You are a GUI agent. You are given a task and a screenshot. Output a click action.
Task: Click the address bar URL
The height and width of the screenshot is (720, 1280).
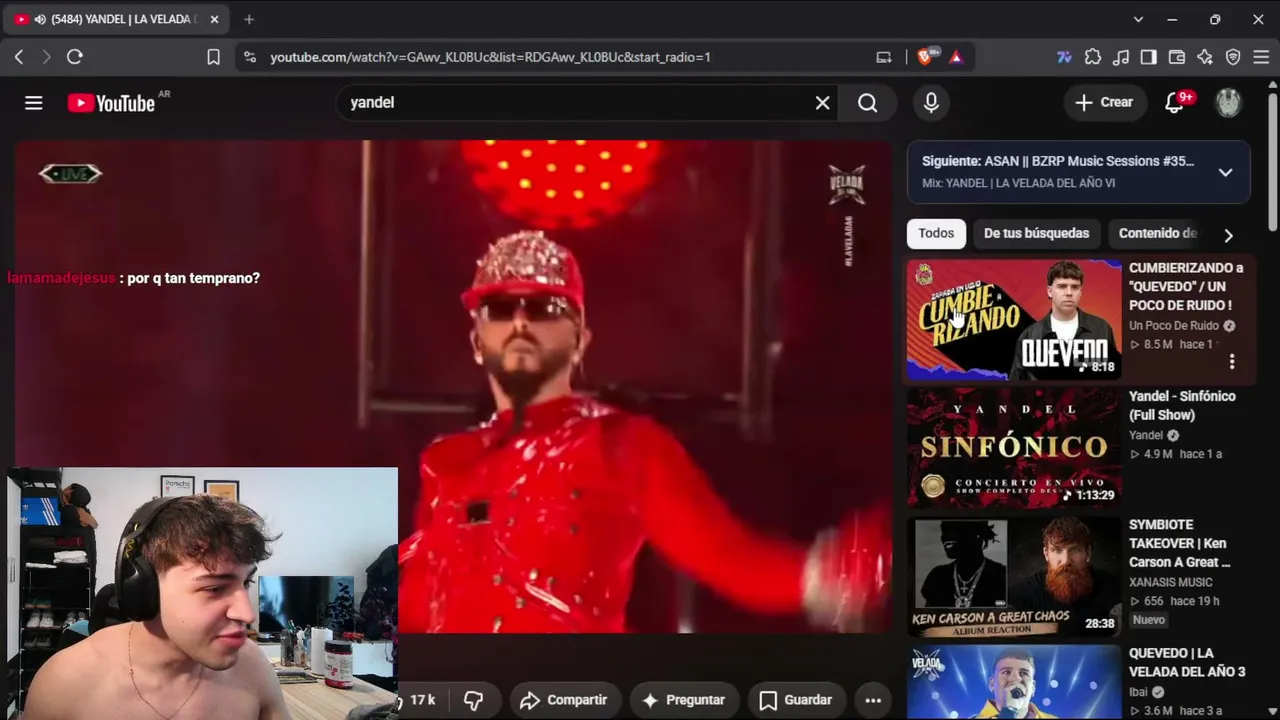click(490, 57)
